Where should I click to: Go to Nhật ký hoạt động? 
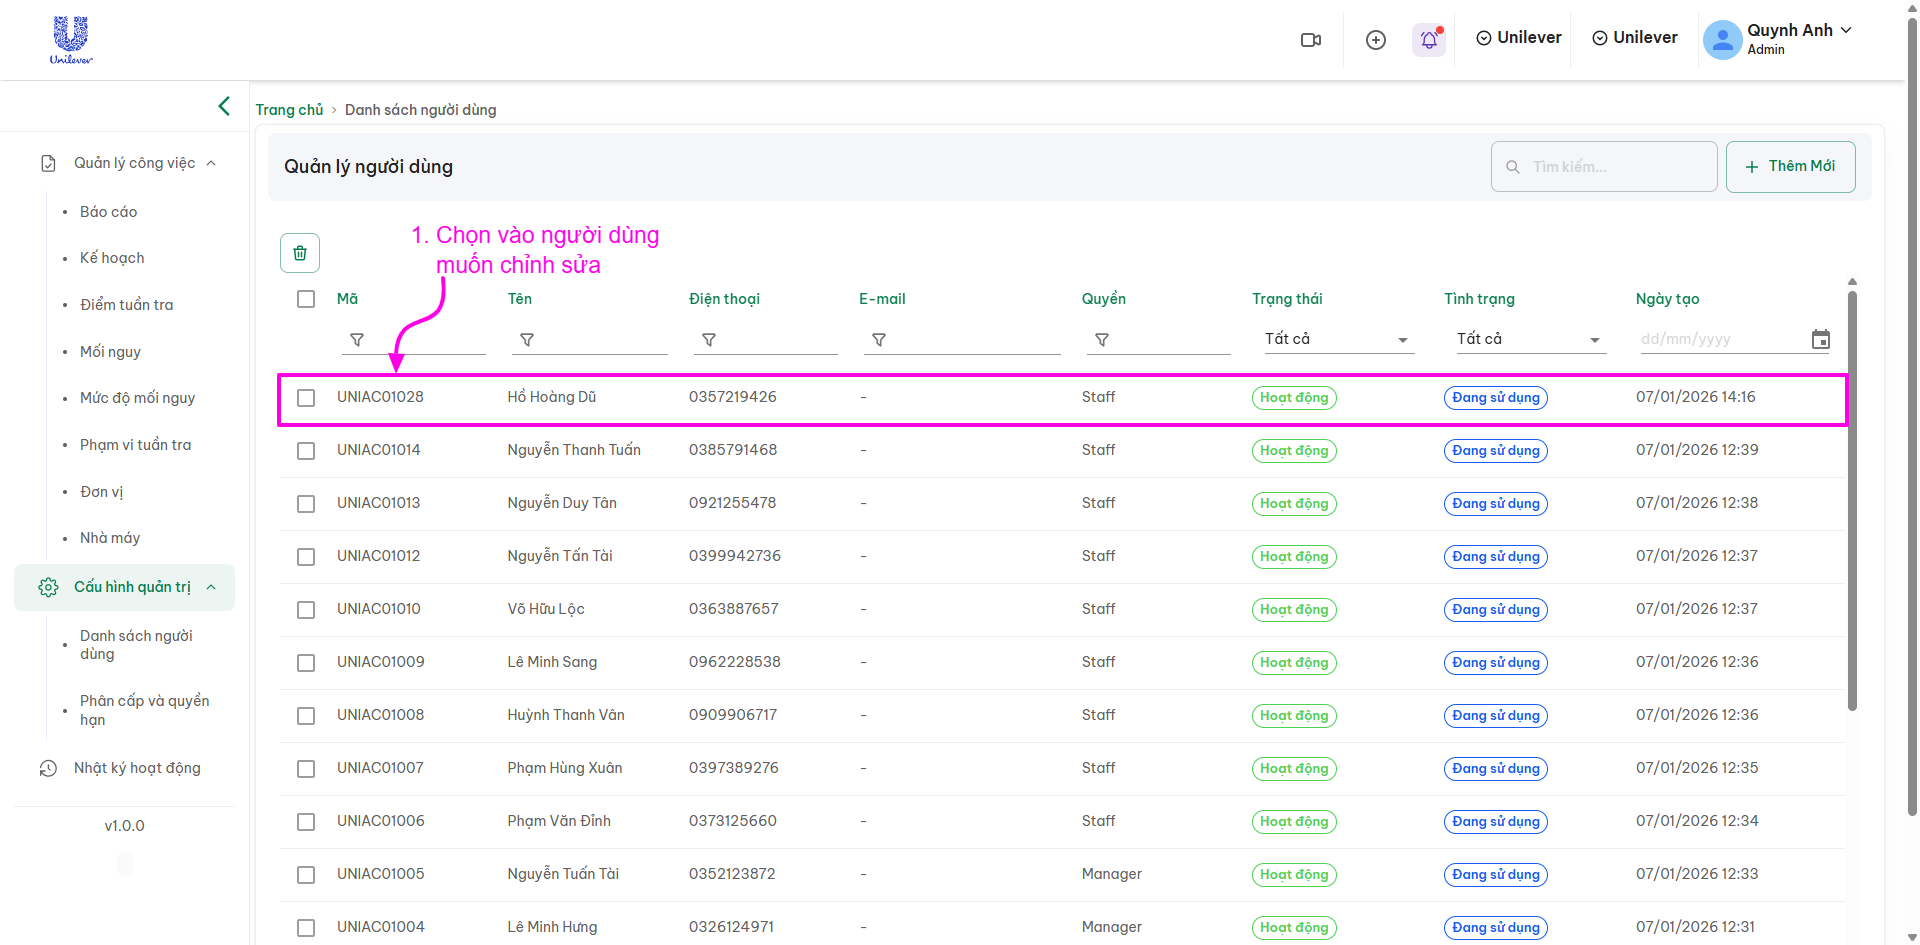[x=137, y=768]
